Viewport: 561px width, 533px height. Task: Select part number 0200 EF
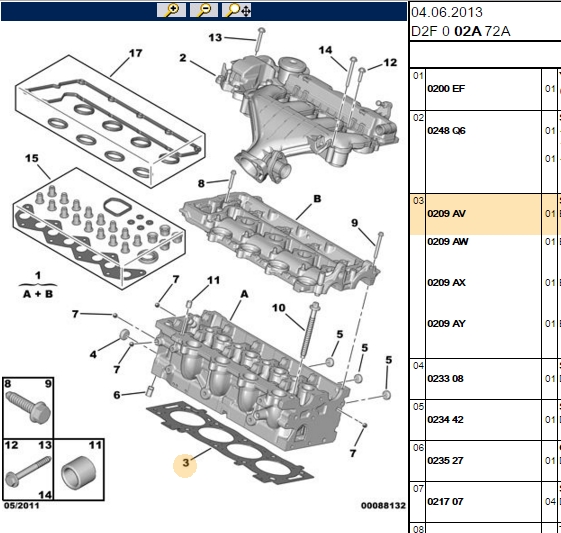coord(446,89)
